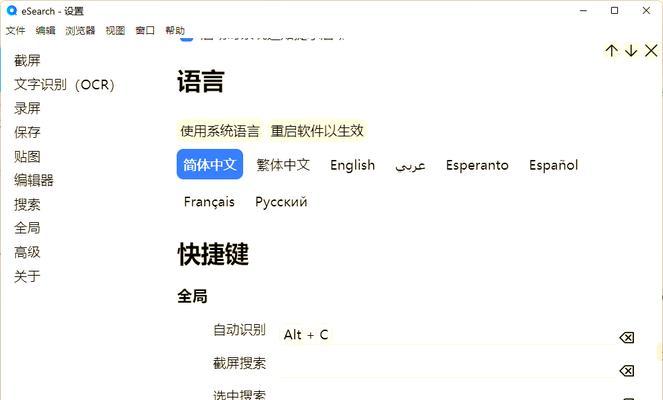Clear the 截屏搜索 shortcut with backspace icon
Screen dimensions: 663x400
(627, 371)
